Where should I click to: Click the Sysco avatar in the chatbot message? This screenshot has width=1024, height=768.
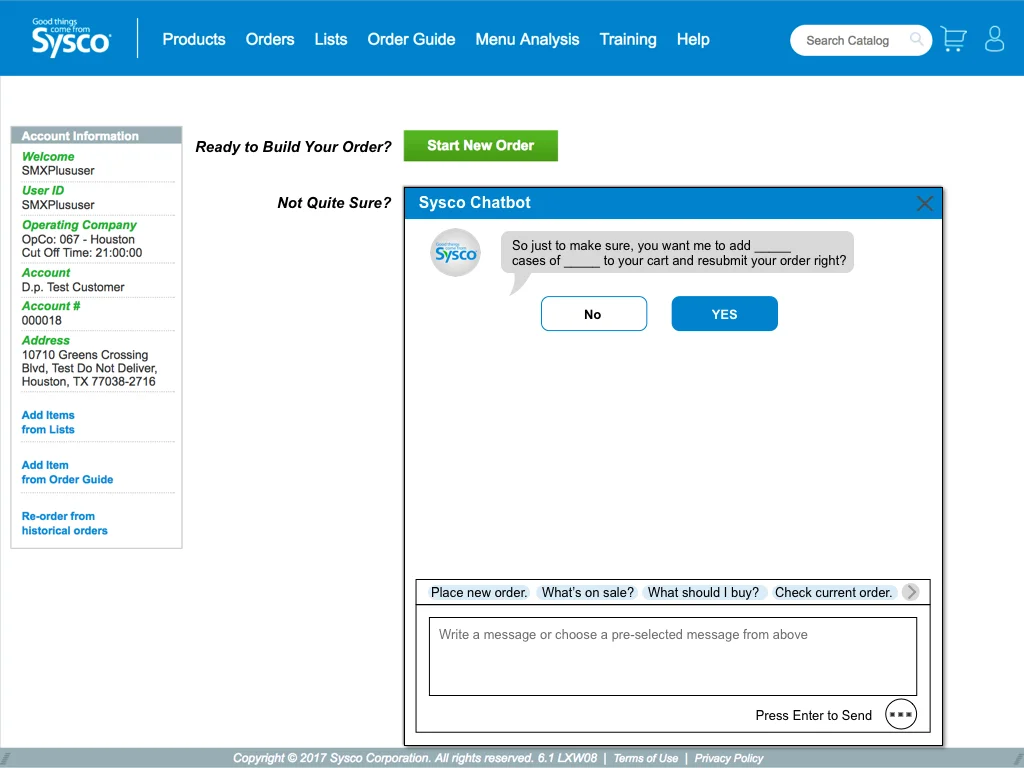point(455,253)
